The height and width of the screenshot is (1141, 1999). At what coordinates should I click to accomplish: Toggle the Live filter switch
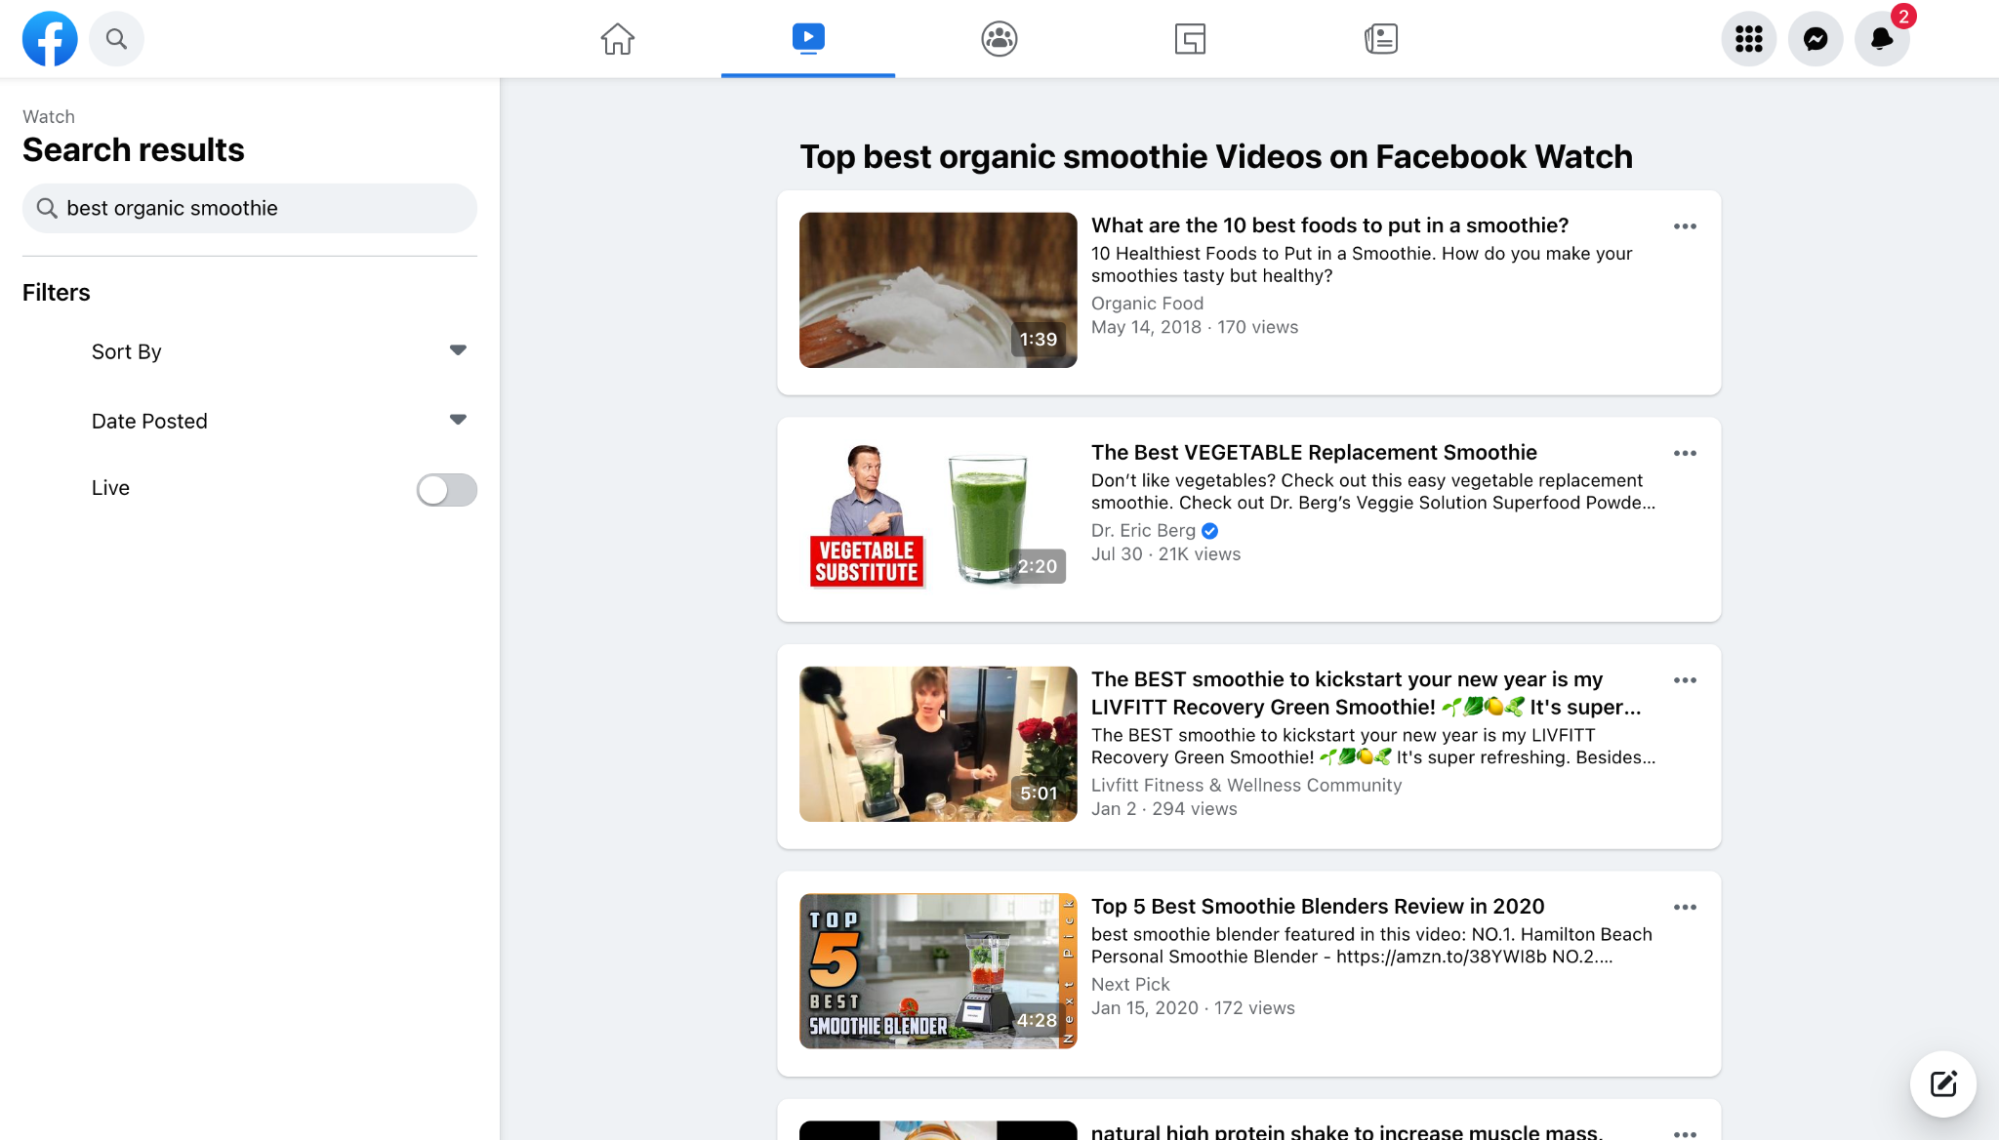[446, 489]
